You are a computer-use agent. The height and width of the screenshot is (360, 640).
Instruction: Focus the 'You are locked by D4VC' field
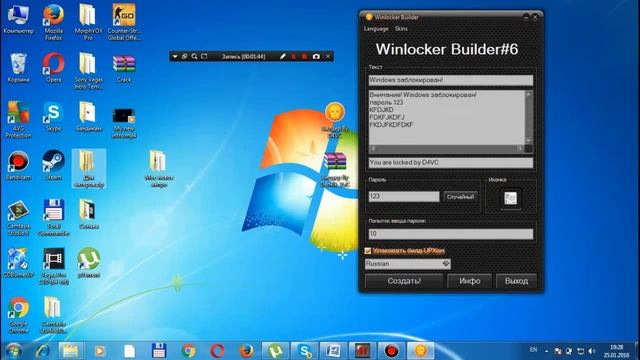(451, 162)
